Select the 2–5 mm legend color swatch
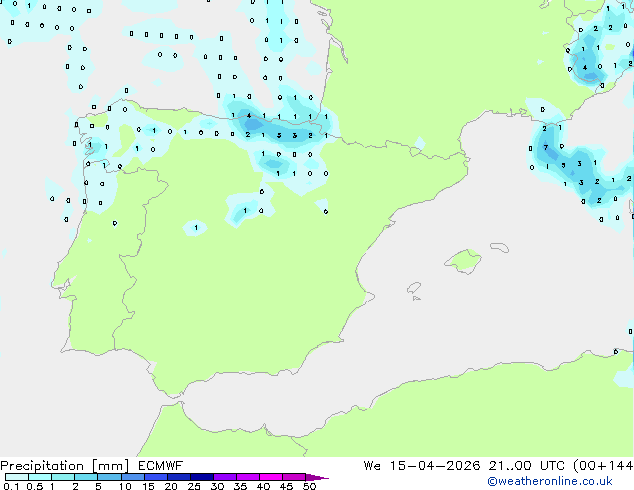 tap(86, 477)
